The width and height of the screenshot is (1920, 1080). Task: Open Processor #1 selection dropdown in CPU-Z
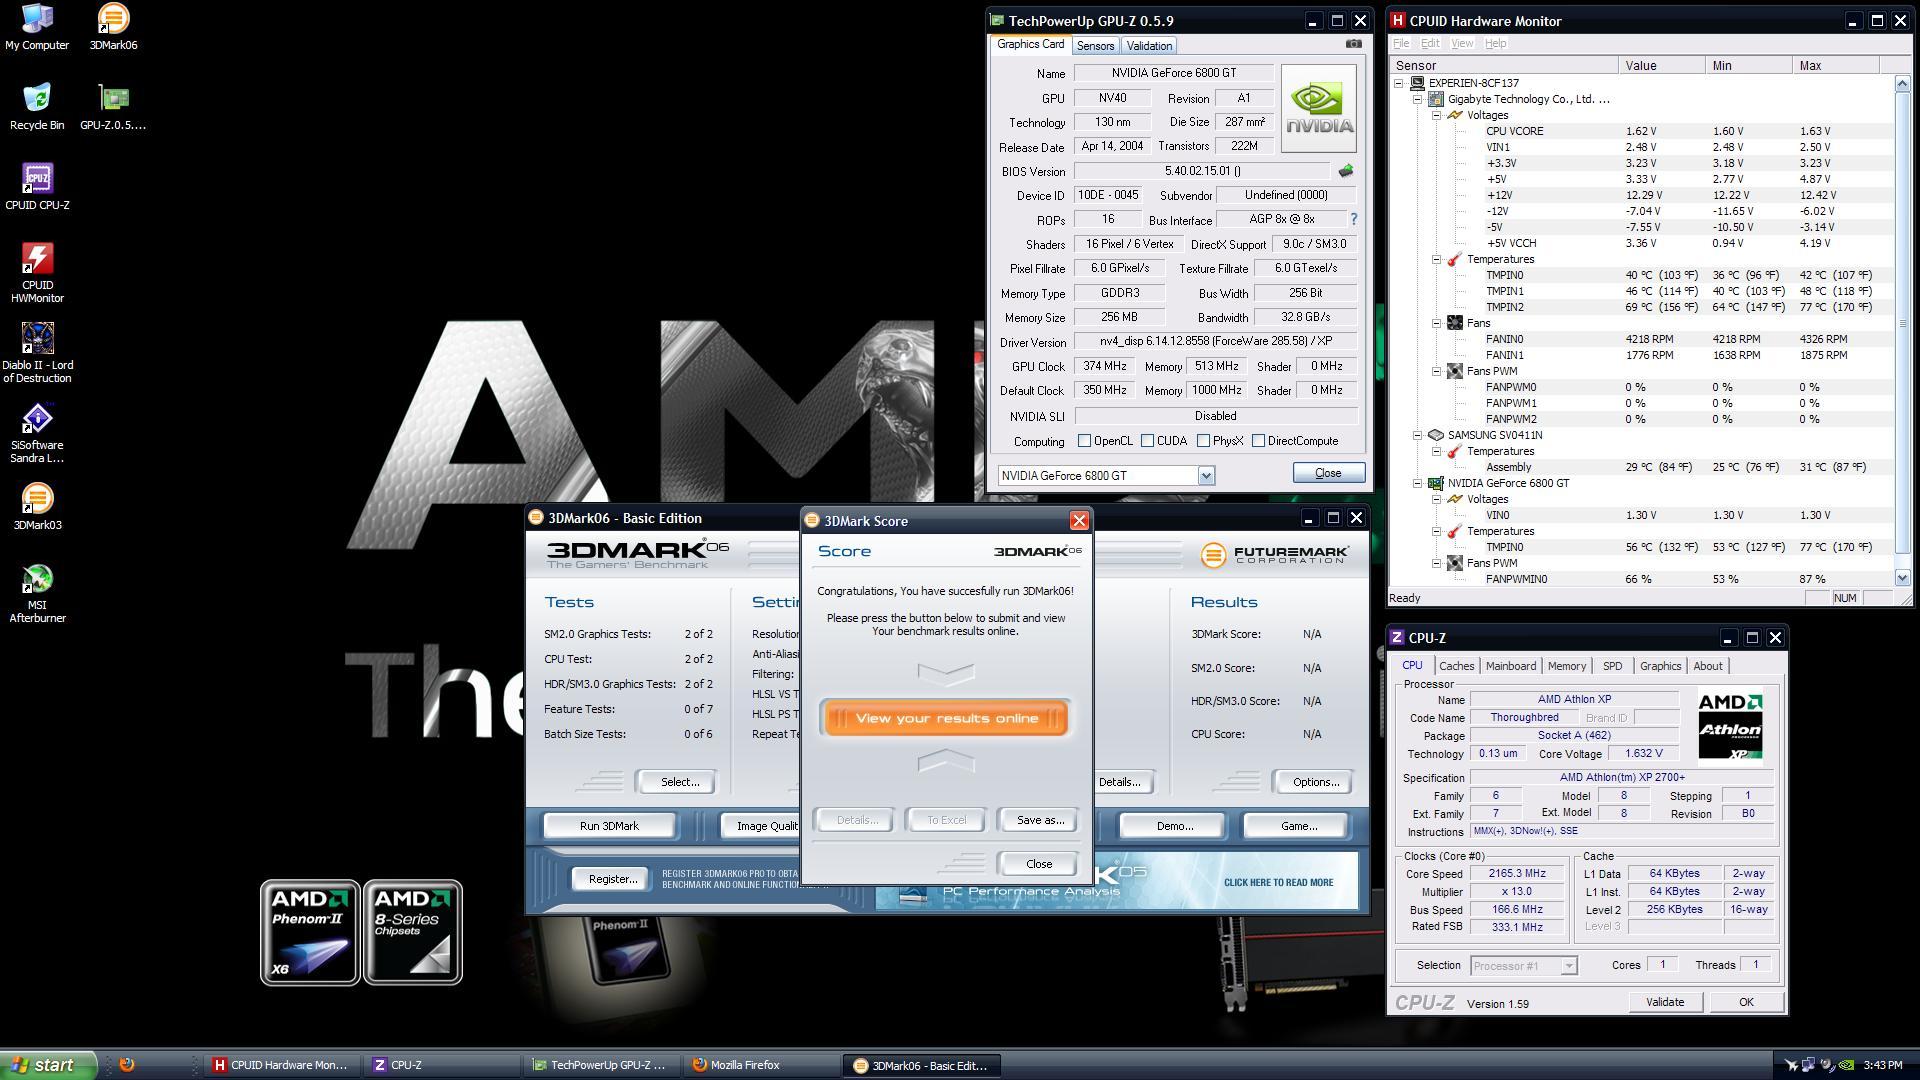(1568, 966)
